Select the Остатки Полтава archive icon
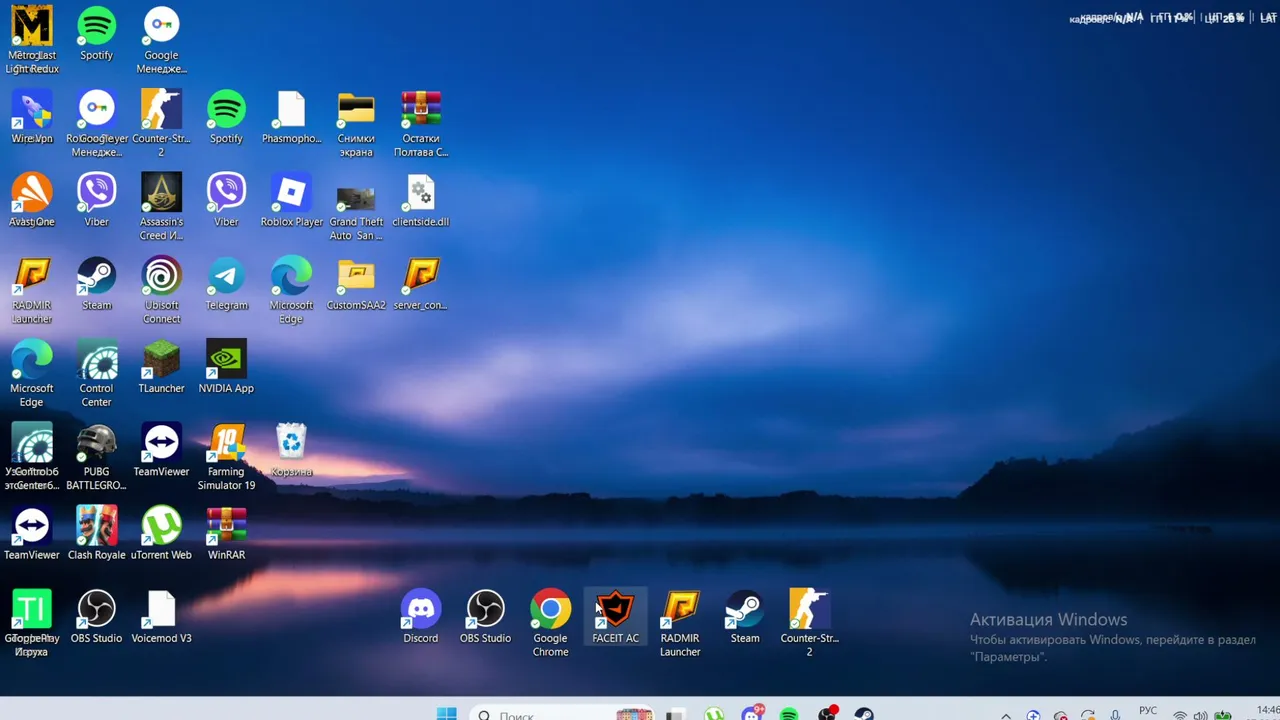The width and height of the screenshot is (1280, 720). (421, 124)
